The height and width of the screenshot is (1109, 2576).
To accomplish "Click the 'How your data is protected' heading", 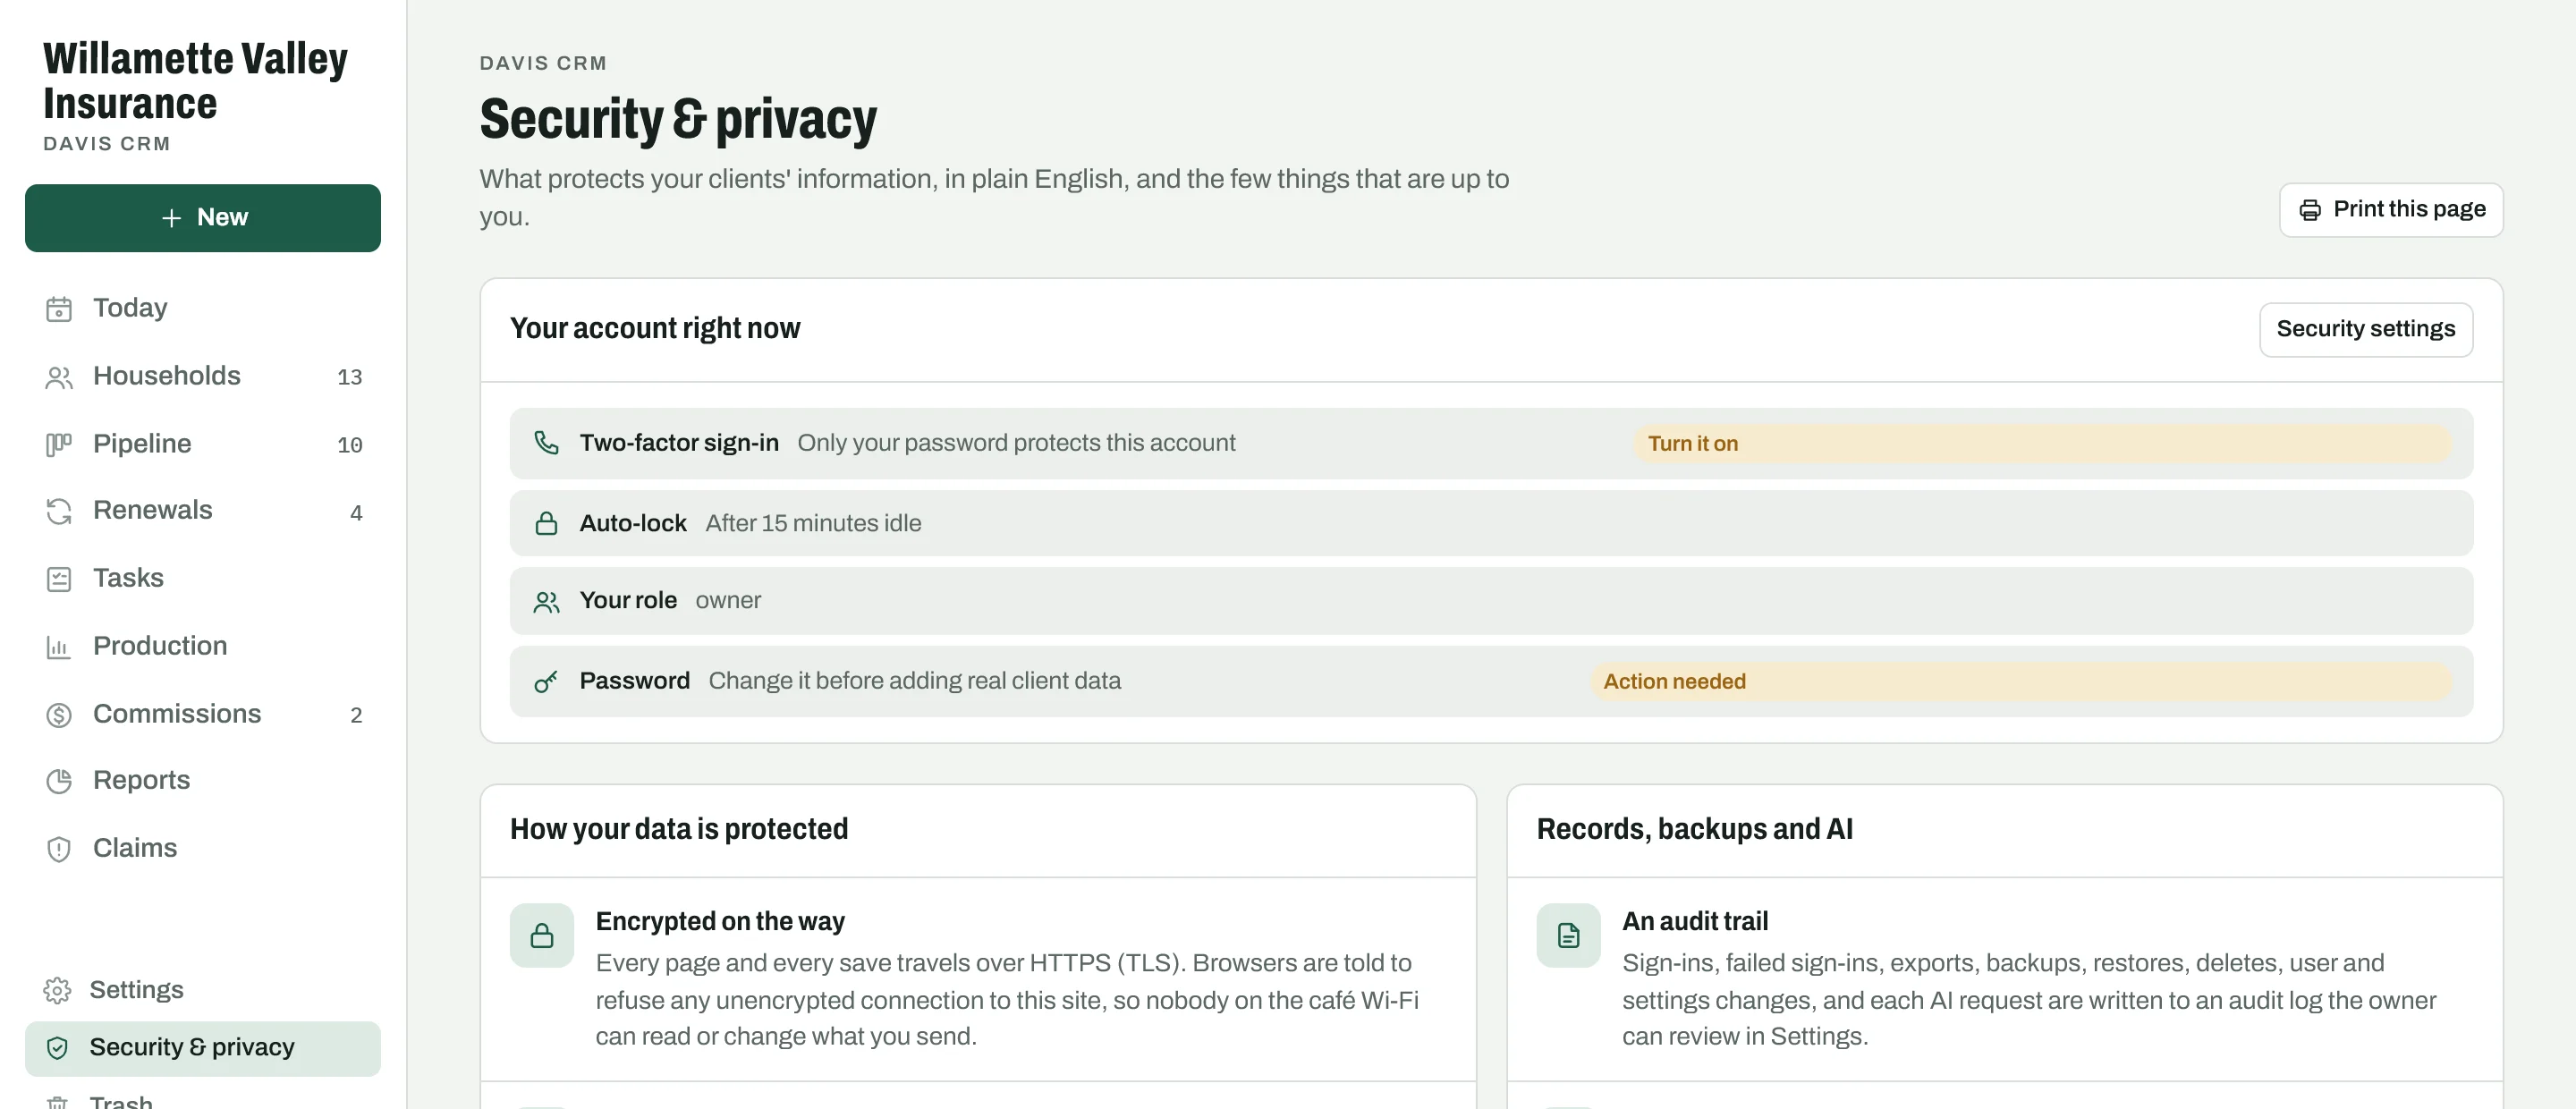I will click(679, 830).
